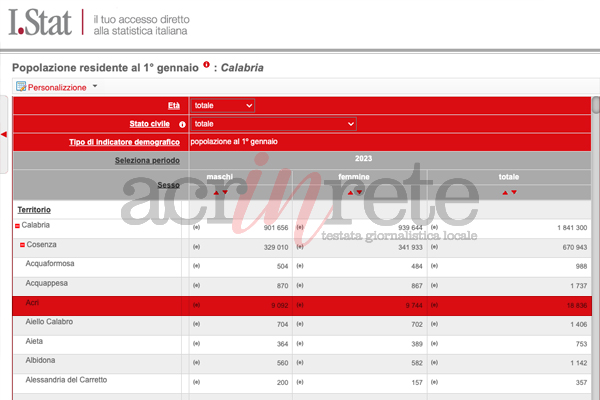600x400 pixels.
Task: Click Calabria total value 1 841 300
Action: pos(572,228)
